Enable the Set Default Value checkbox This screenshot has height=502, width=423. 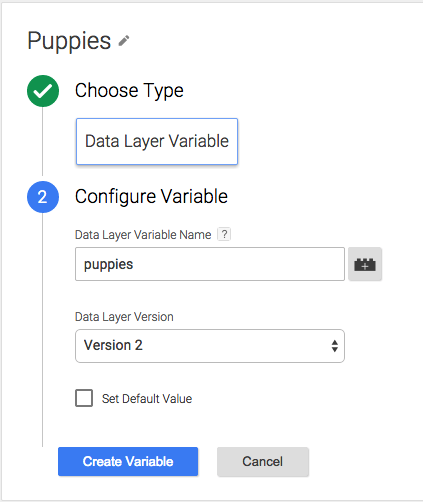coord(84,398)
